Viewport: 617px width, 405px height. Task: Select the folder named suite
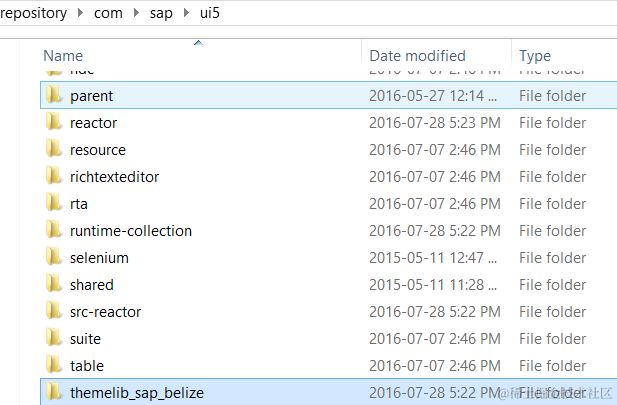85,339
